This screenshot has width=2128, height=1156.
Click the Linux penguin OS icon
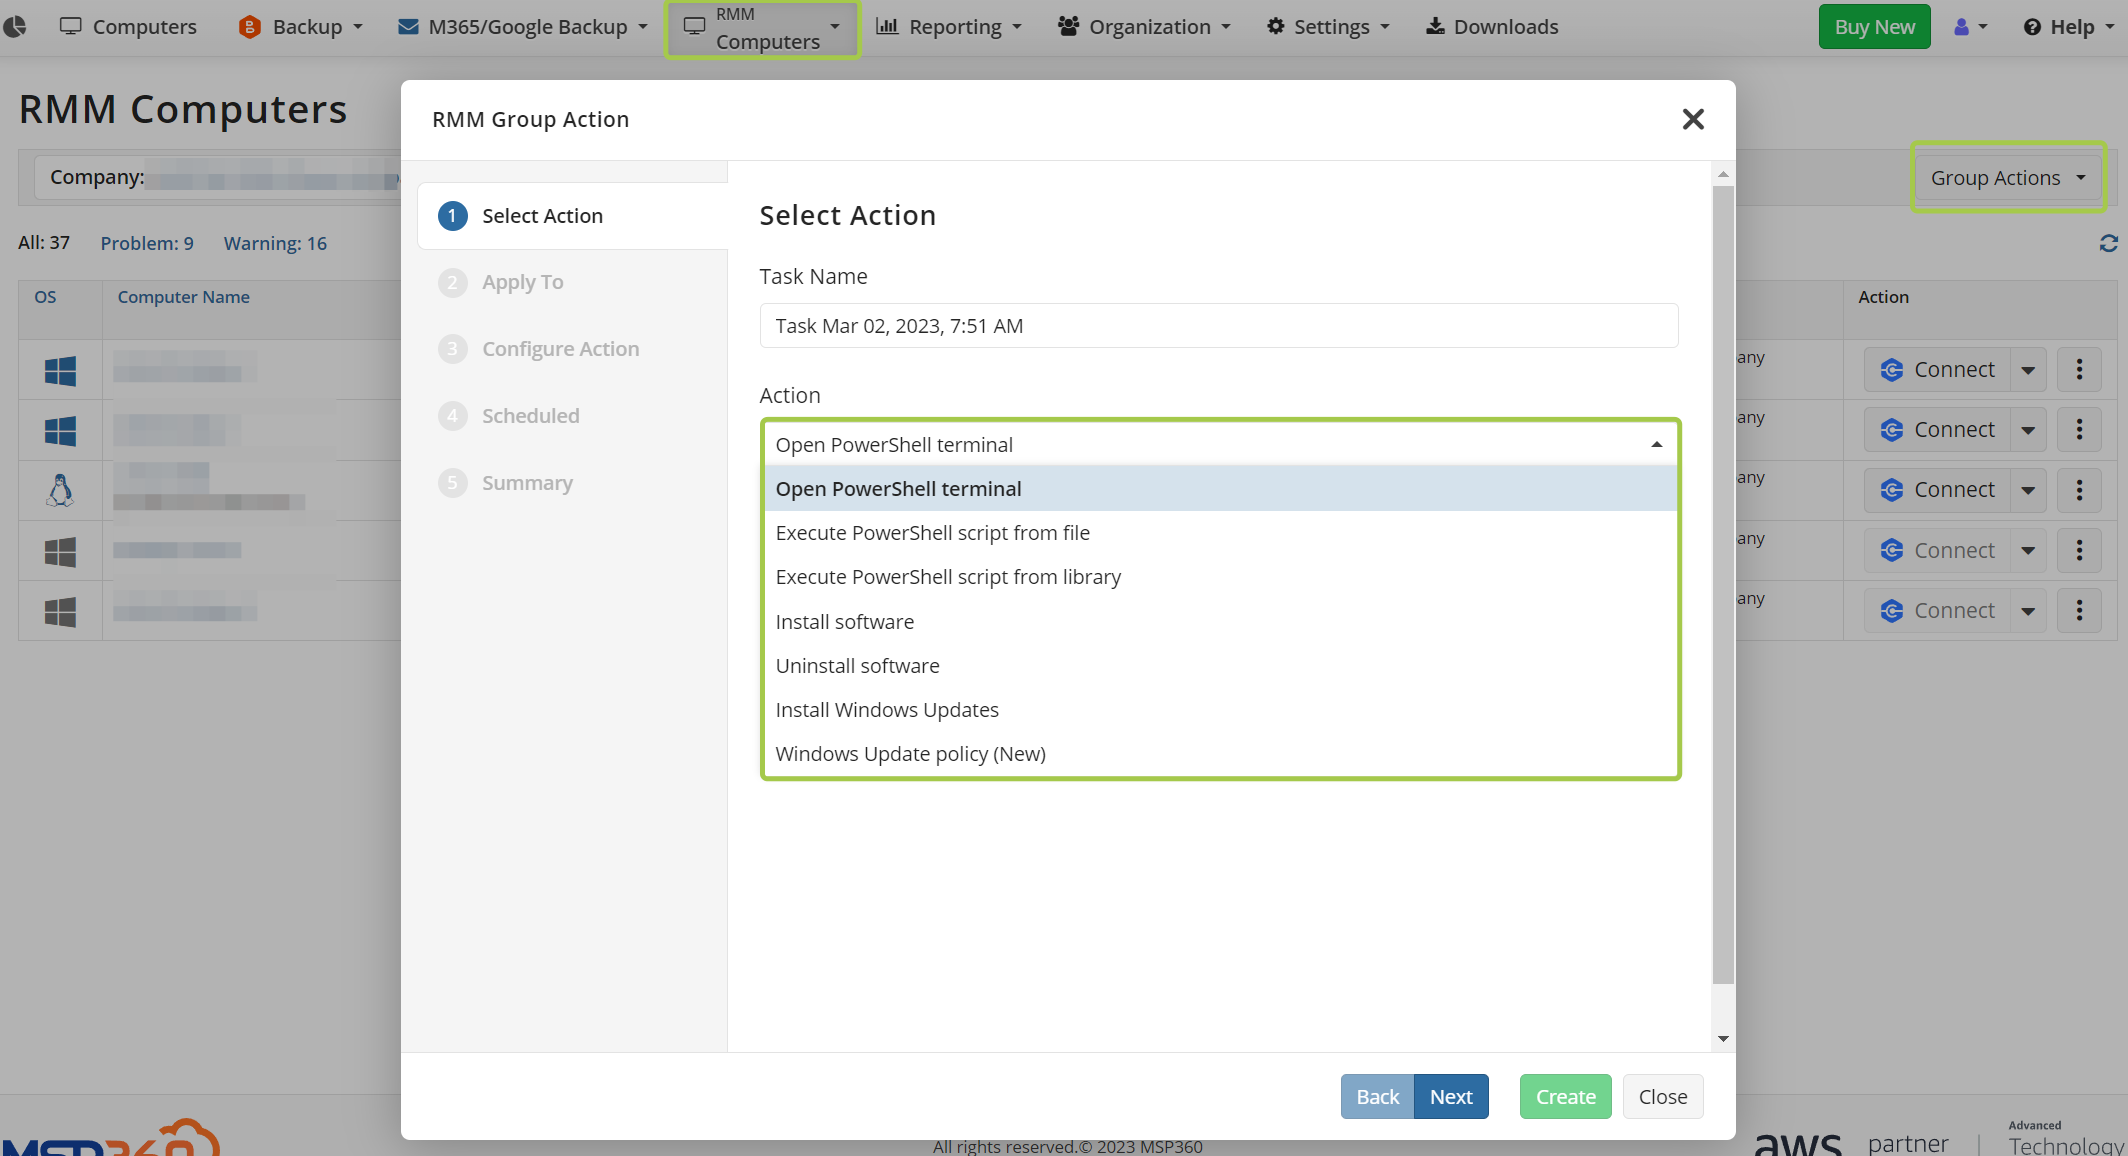(x=60, y=490)
